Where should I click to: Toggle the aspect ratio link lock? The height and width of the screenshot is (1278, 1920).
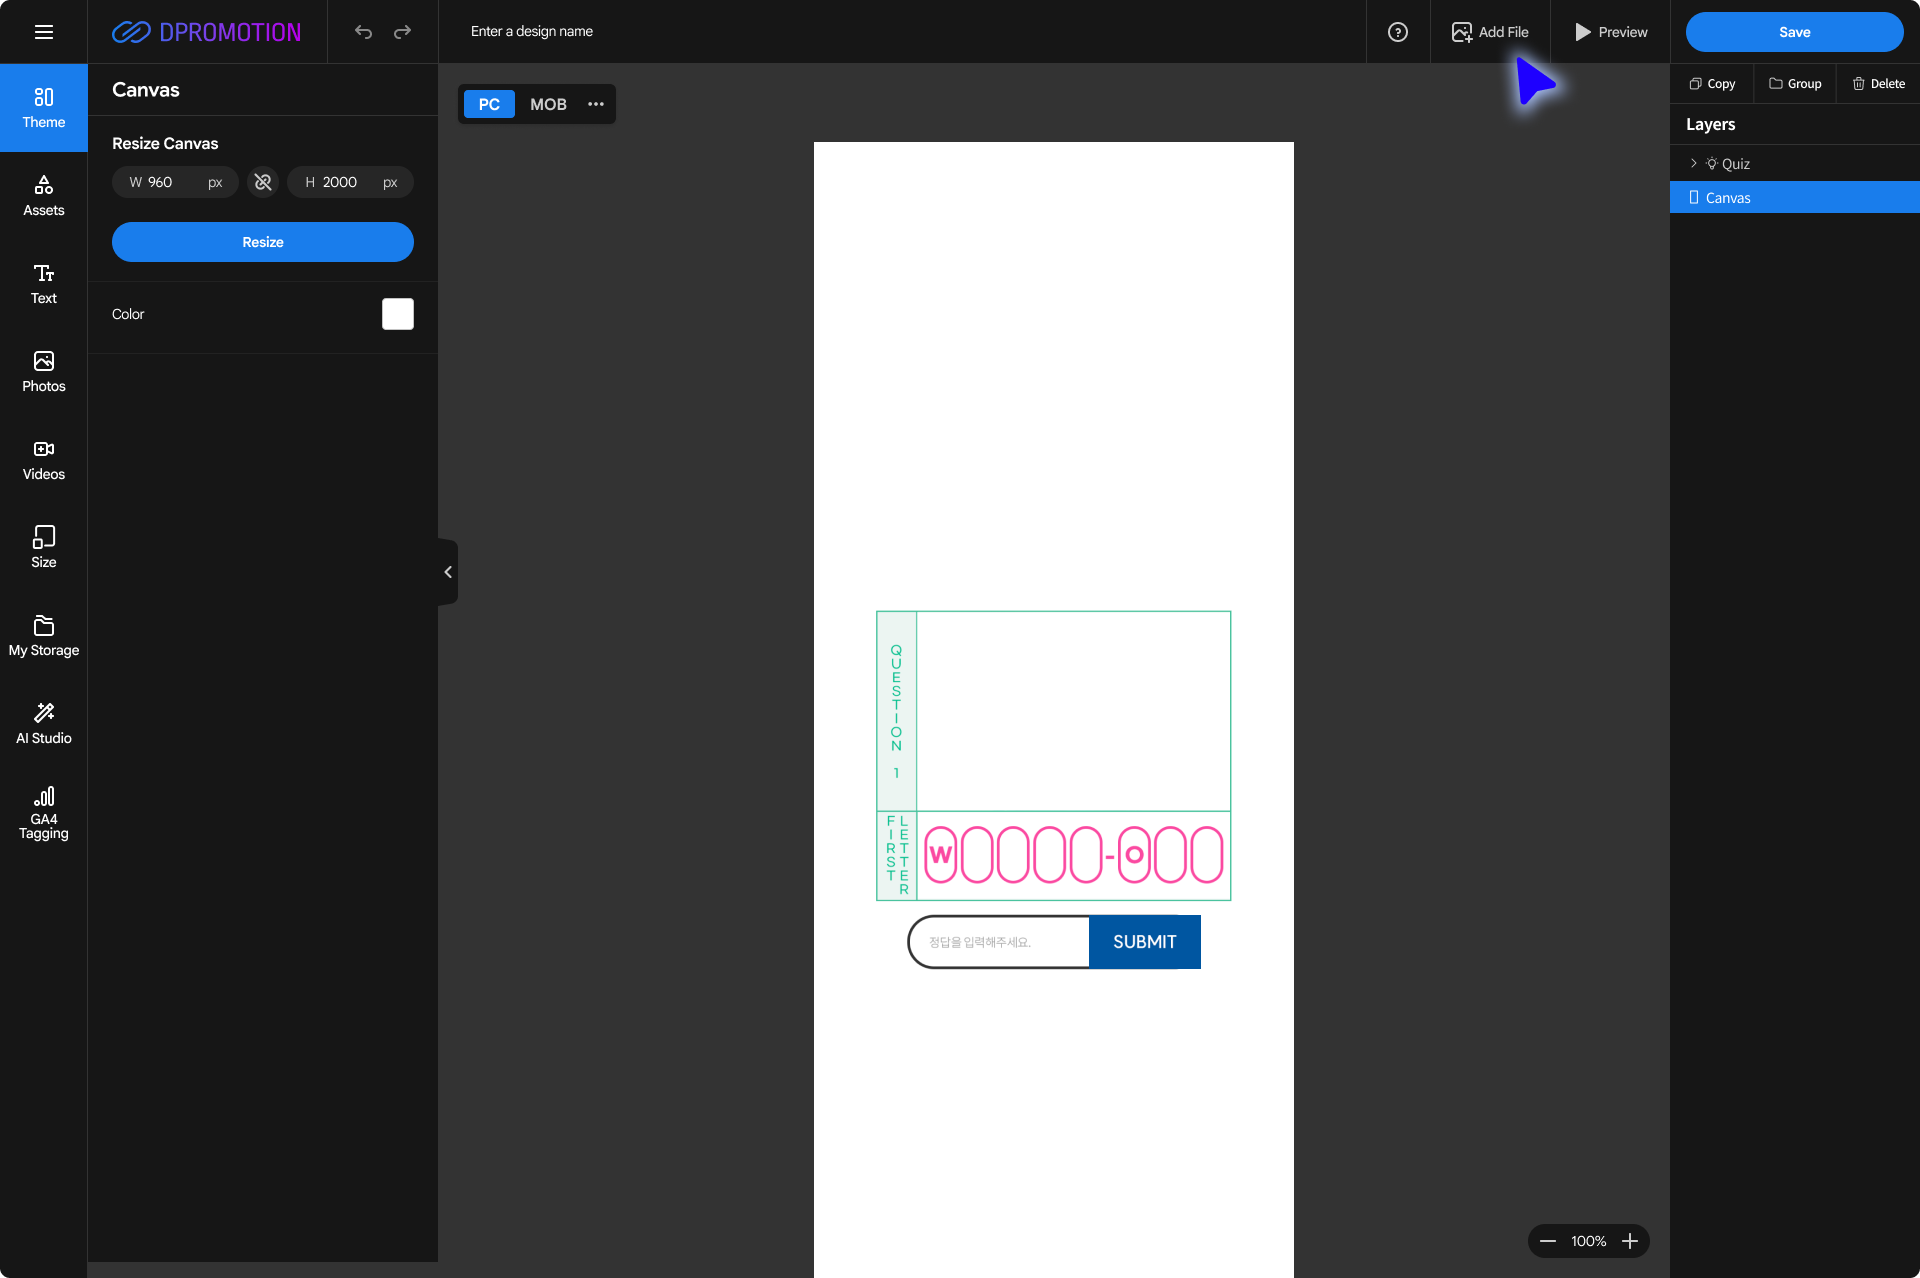[263, 182]
